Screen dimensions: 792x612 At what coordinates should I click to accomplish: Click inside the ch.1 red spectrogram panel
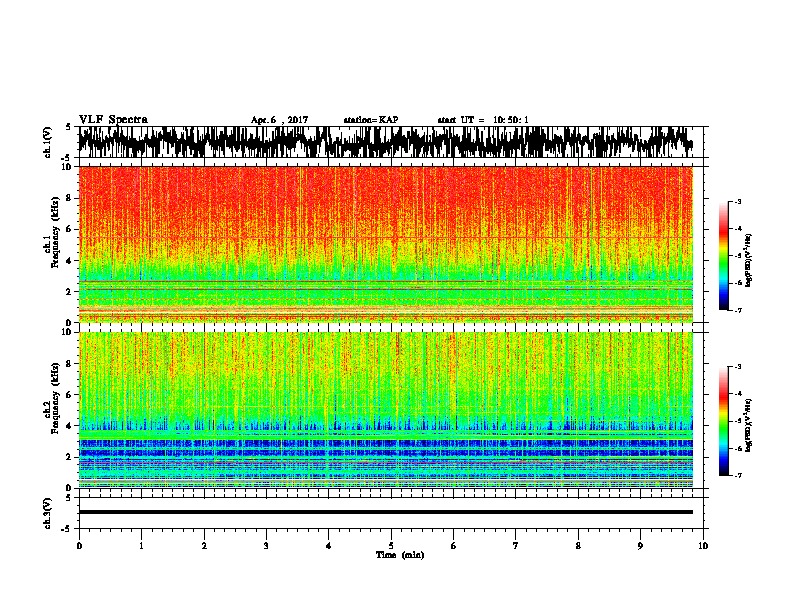click(x=385, y=244)
